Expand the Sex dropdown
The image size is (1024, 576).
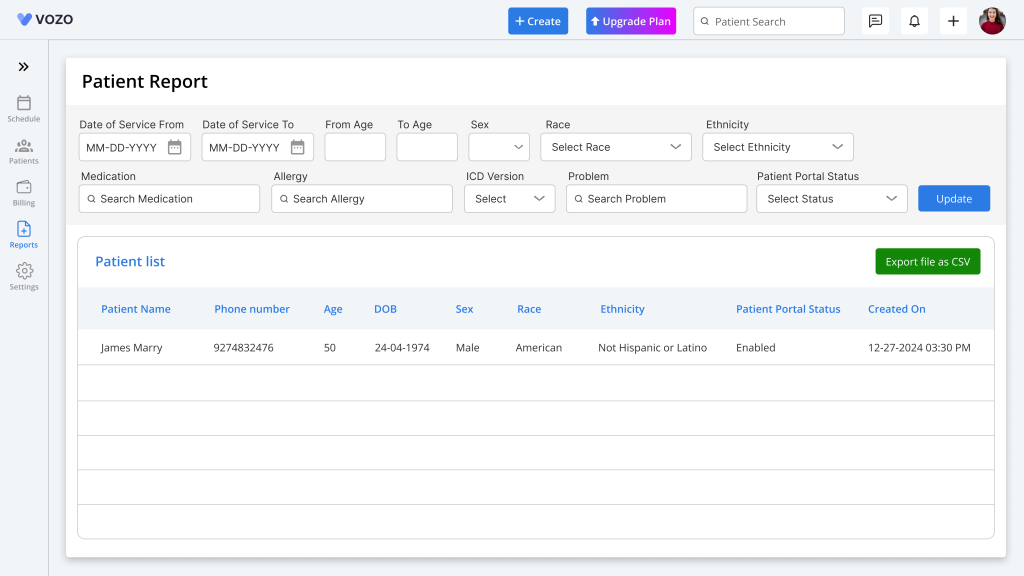click(498, 147)
